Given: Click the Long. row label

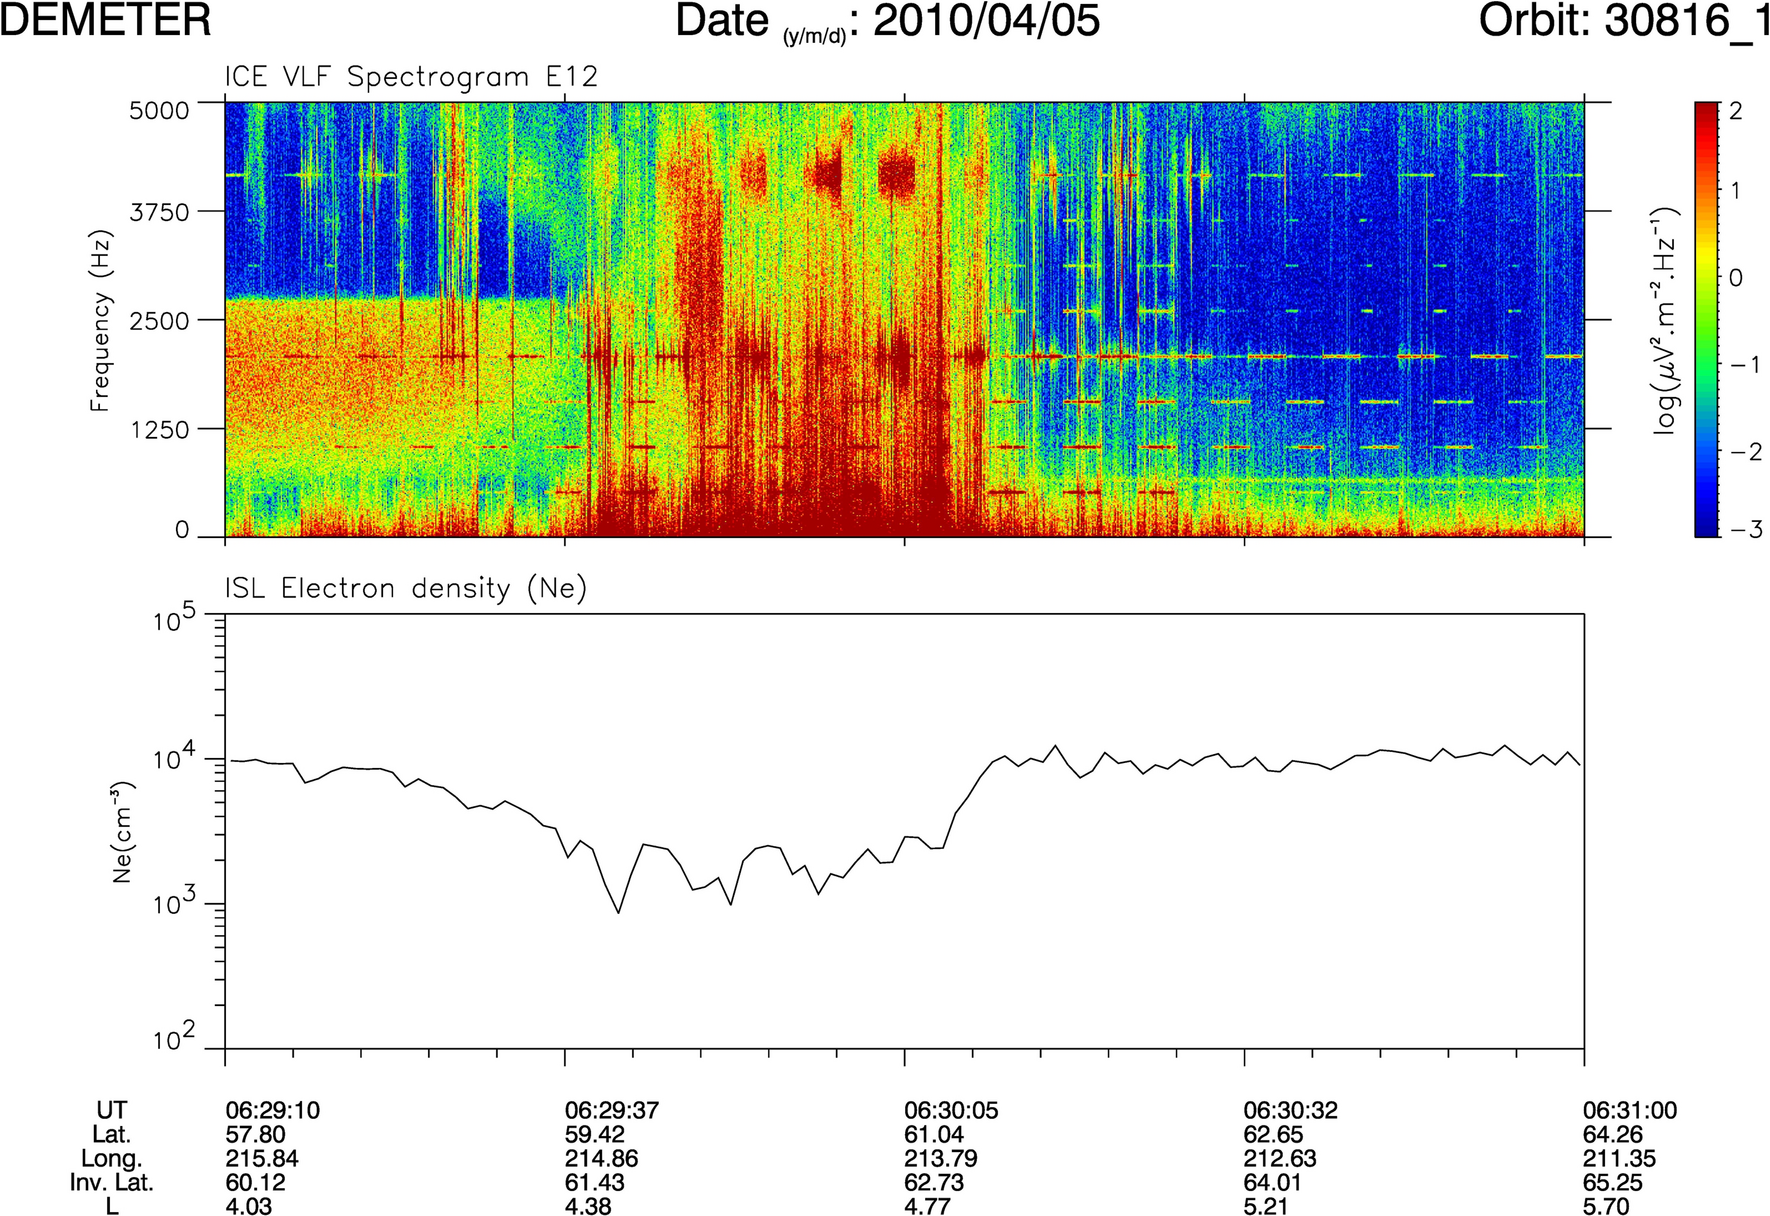Looking at the screenshot, I should click(x=111, y=1159).
